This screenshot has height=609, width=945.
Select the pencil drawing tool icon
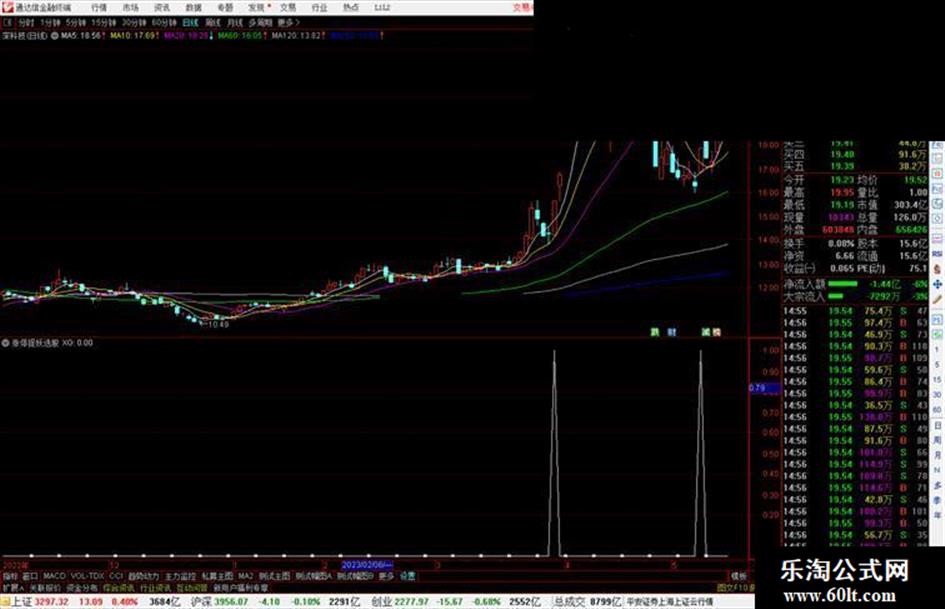(937, 299)
